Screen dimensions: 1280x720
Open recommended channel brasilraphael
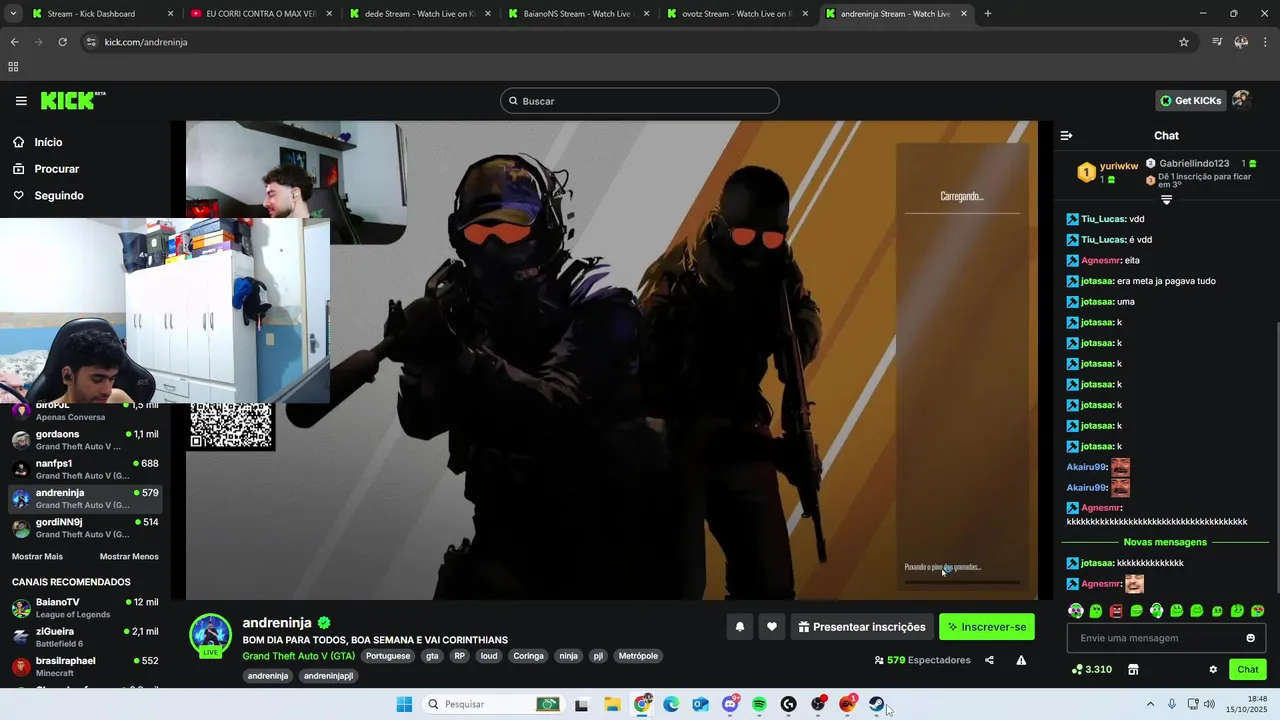coord(85,666)
